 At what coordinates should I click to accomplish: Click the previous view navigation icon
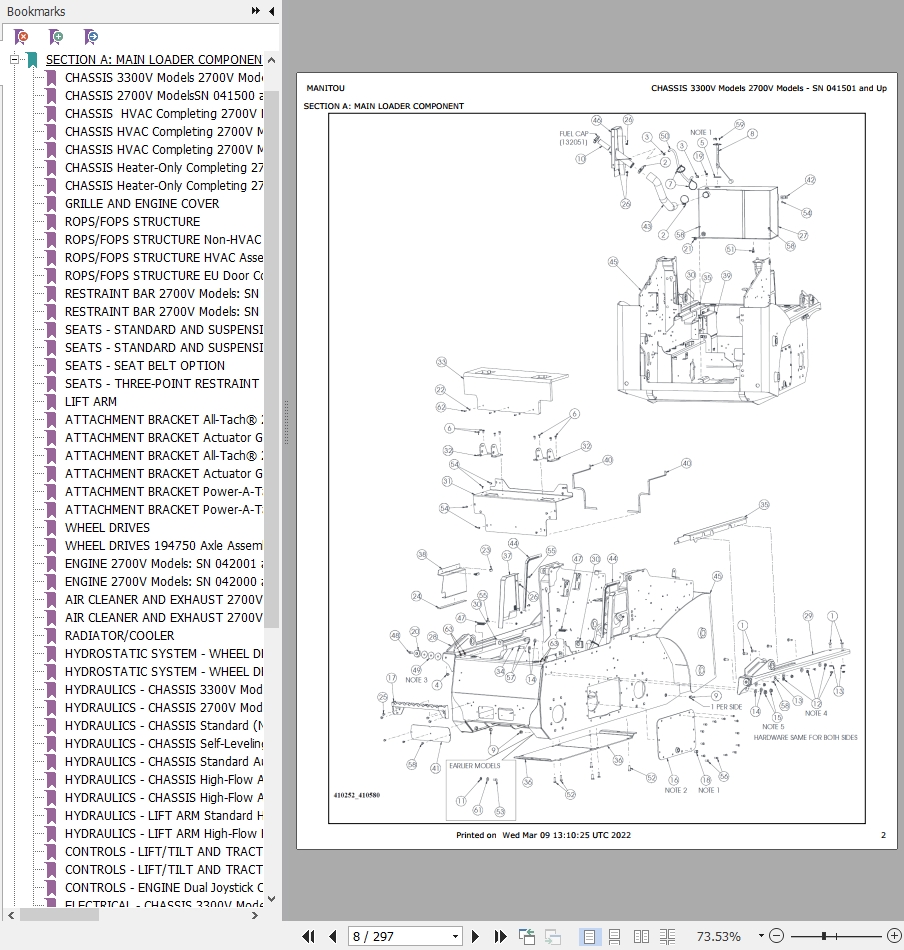click(x=527, y=937)
